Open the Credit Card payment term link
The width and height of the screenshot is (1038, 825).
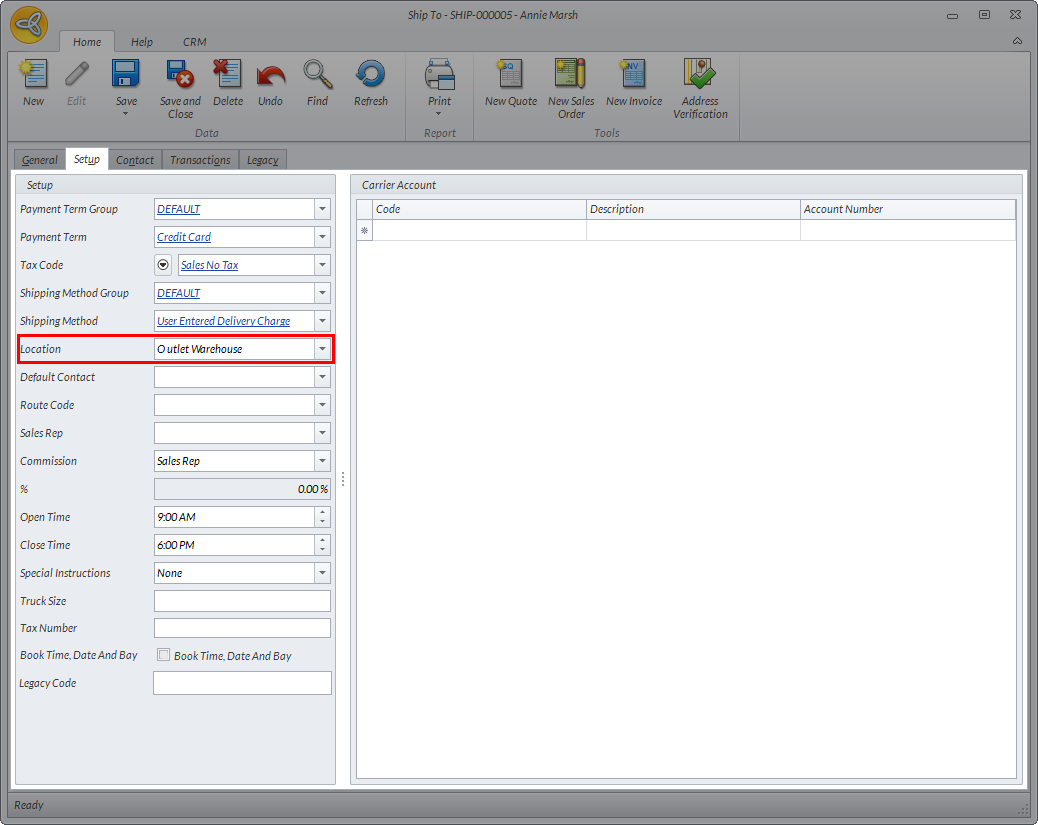coord(184,237)
